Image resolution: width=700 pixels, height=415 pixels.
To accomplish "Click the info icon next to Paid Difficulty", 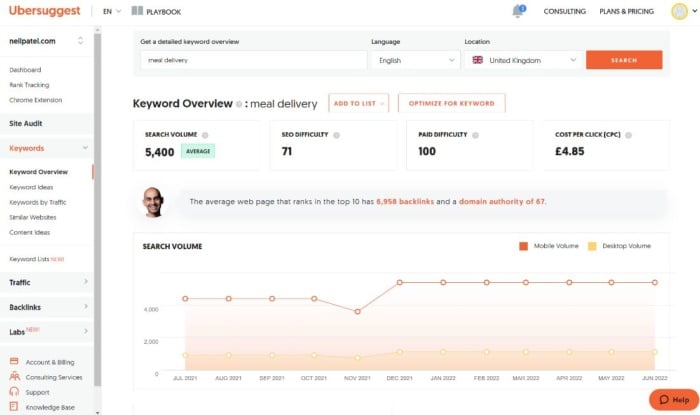I will [475, 135].
